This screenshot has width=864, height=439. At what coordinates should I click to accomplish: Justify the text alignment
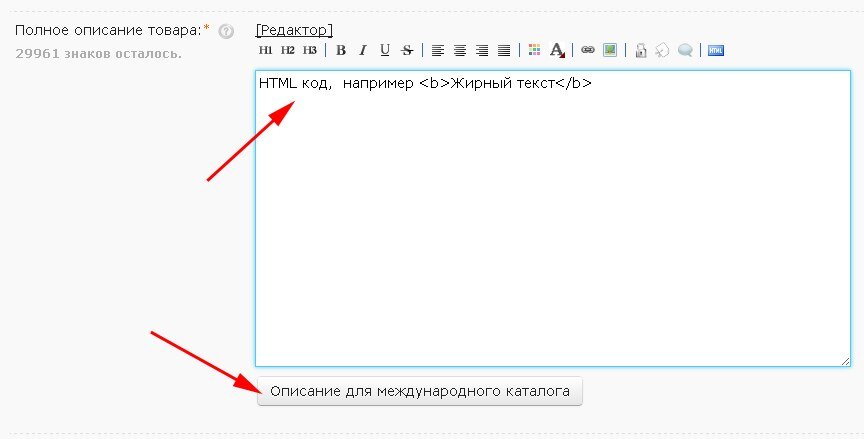pos(504,50)
